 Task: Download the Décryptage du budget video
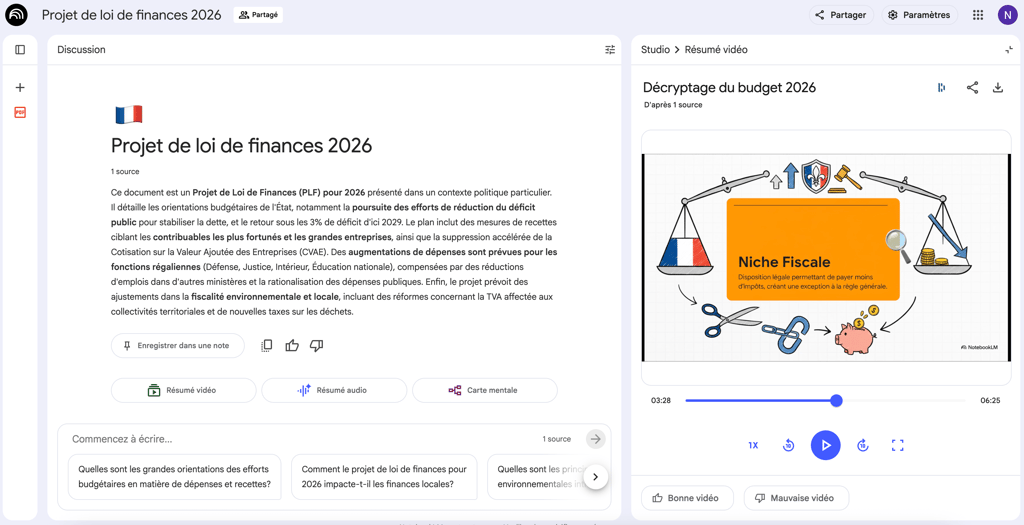tap(998, 88)
